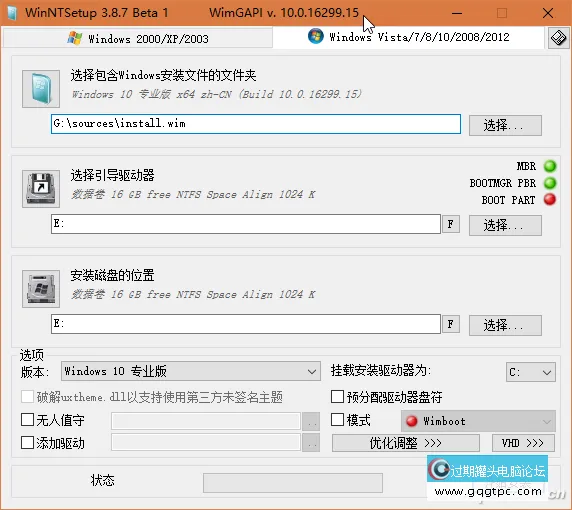Click the installation disk E: path field
This screenshot has width=572, height=510.
[x=246, y=324]
